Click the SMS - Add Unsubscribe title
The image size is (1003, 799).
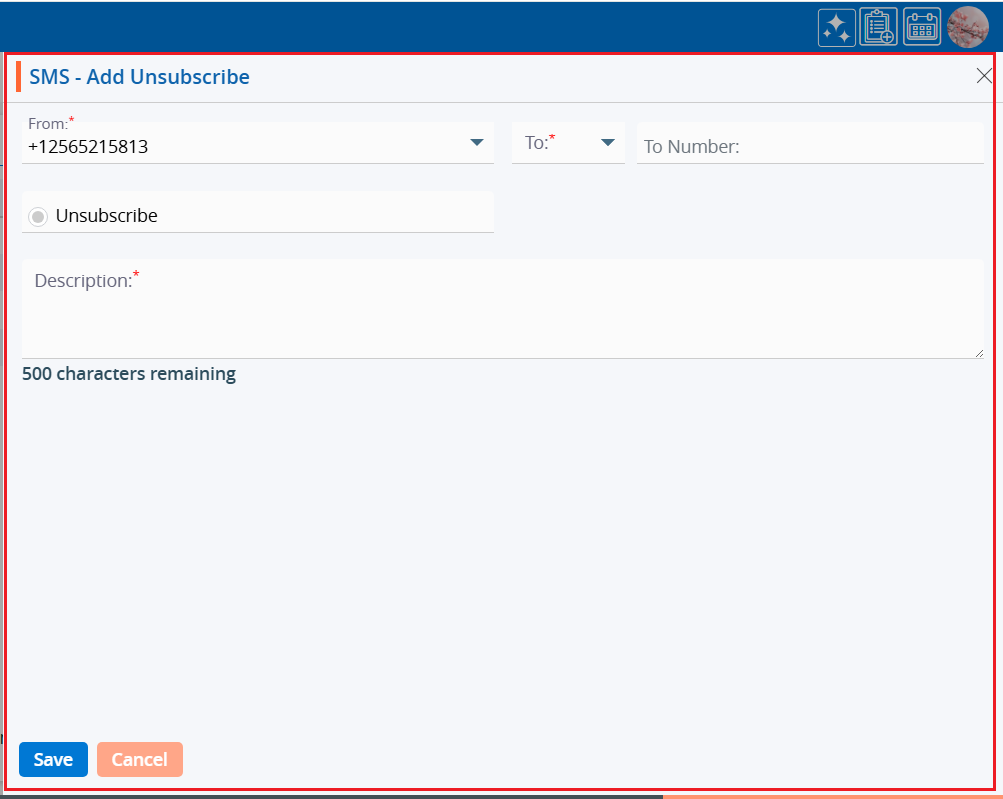click(x=139, y=77)
